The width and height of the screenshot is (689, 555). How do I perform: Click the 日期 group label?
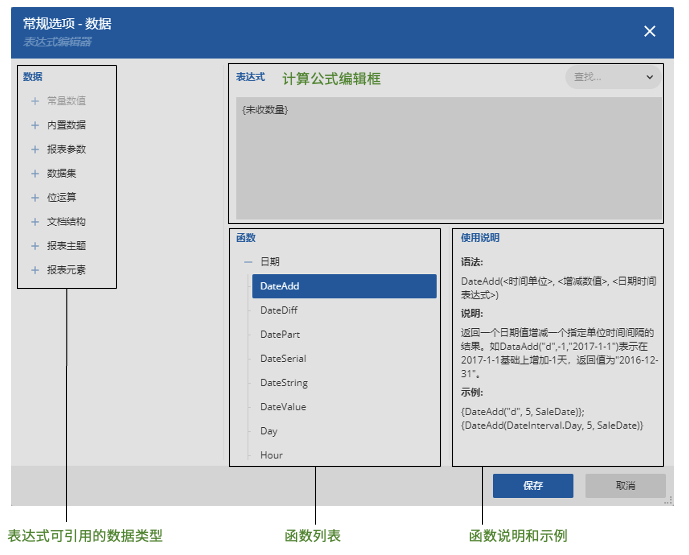click(x=270, y=262)
